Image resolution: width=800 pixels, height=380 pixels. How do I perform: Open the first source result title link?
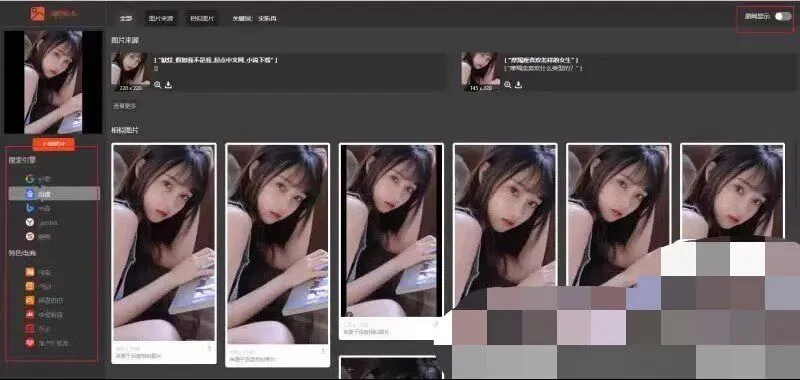[216, 60]
